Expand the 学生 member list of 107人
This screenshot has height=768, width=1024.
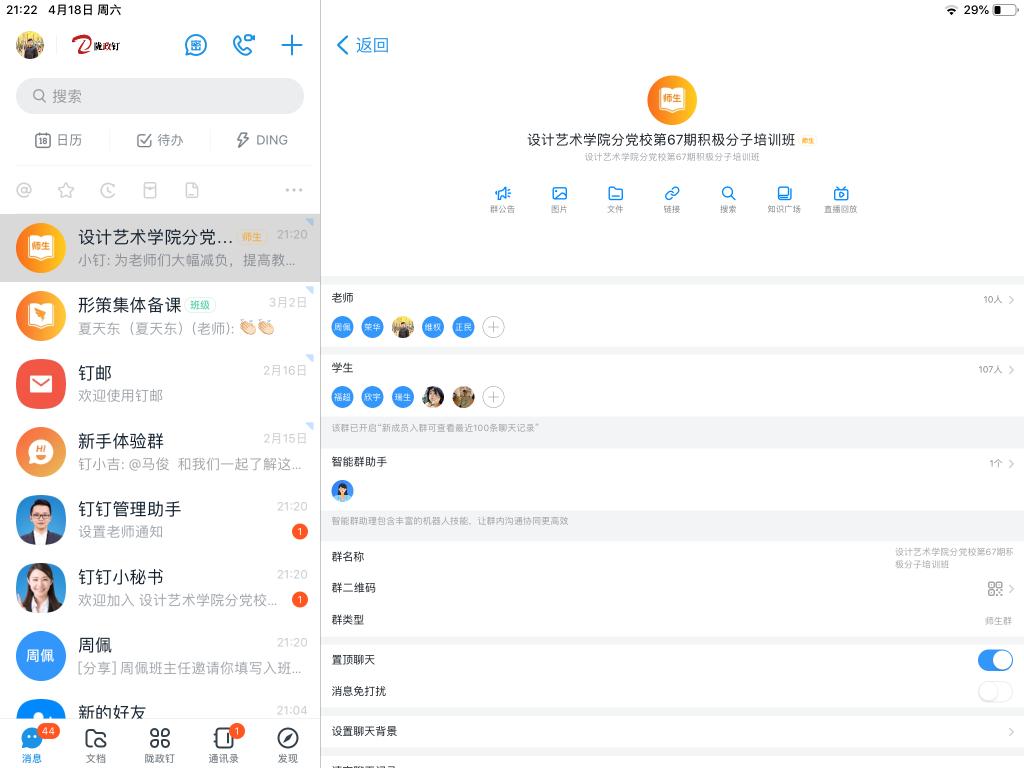tap(996, 369)
